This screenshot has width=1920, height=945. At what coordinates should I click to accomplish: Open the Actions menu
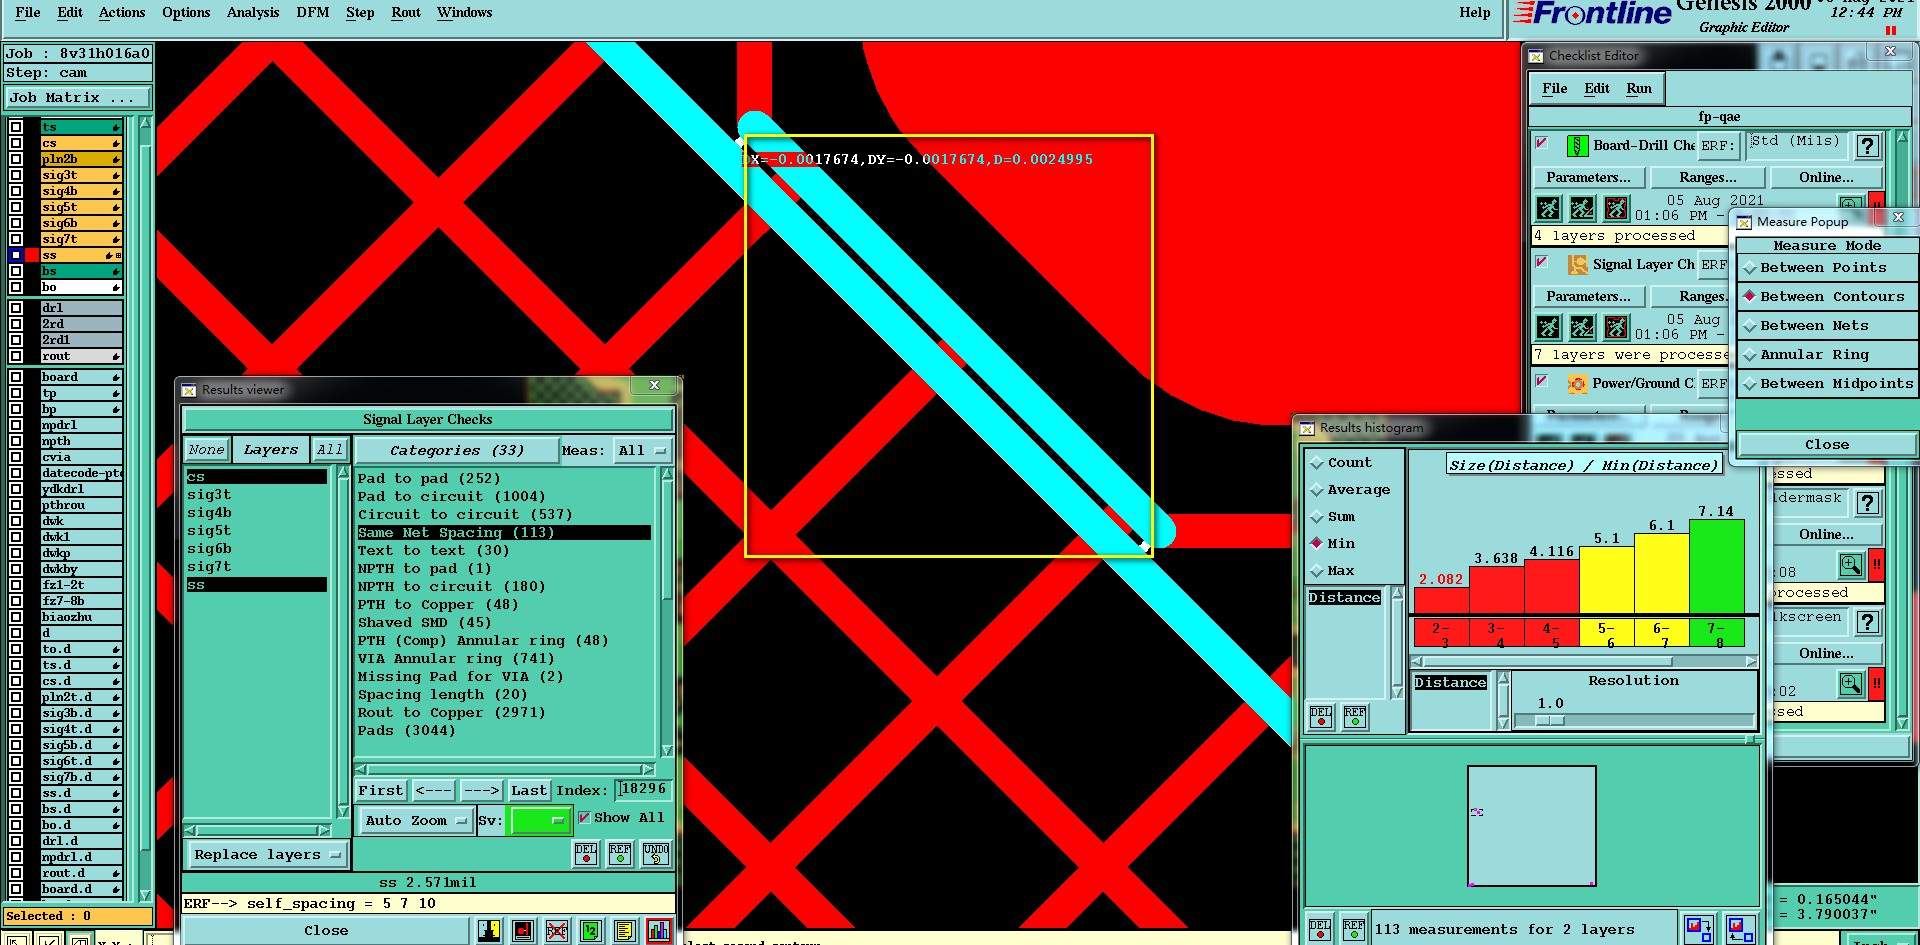click(122, 13)
